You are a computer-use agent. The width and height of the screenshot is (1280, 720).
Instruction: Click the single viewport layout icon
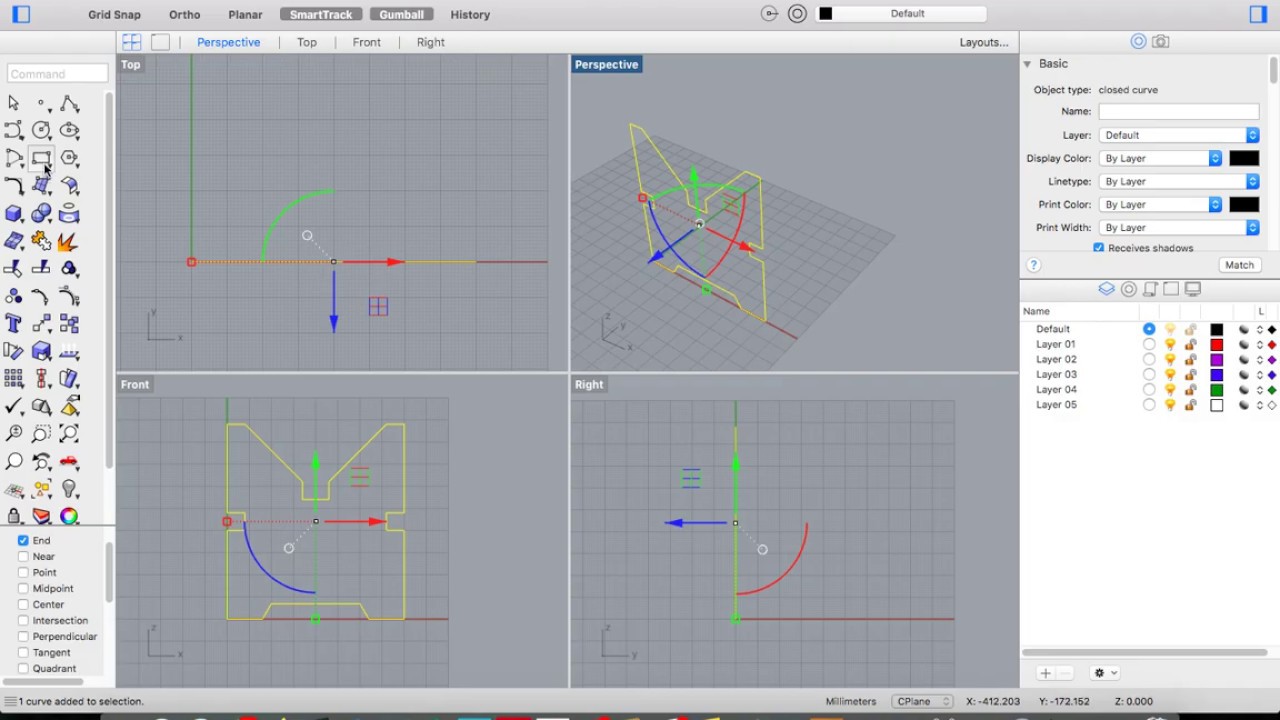[x=160, y=42]
